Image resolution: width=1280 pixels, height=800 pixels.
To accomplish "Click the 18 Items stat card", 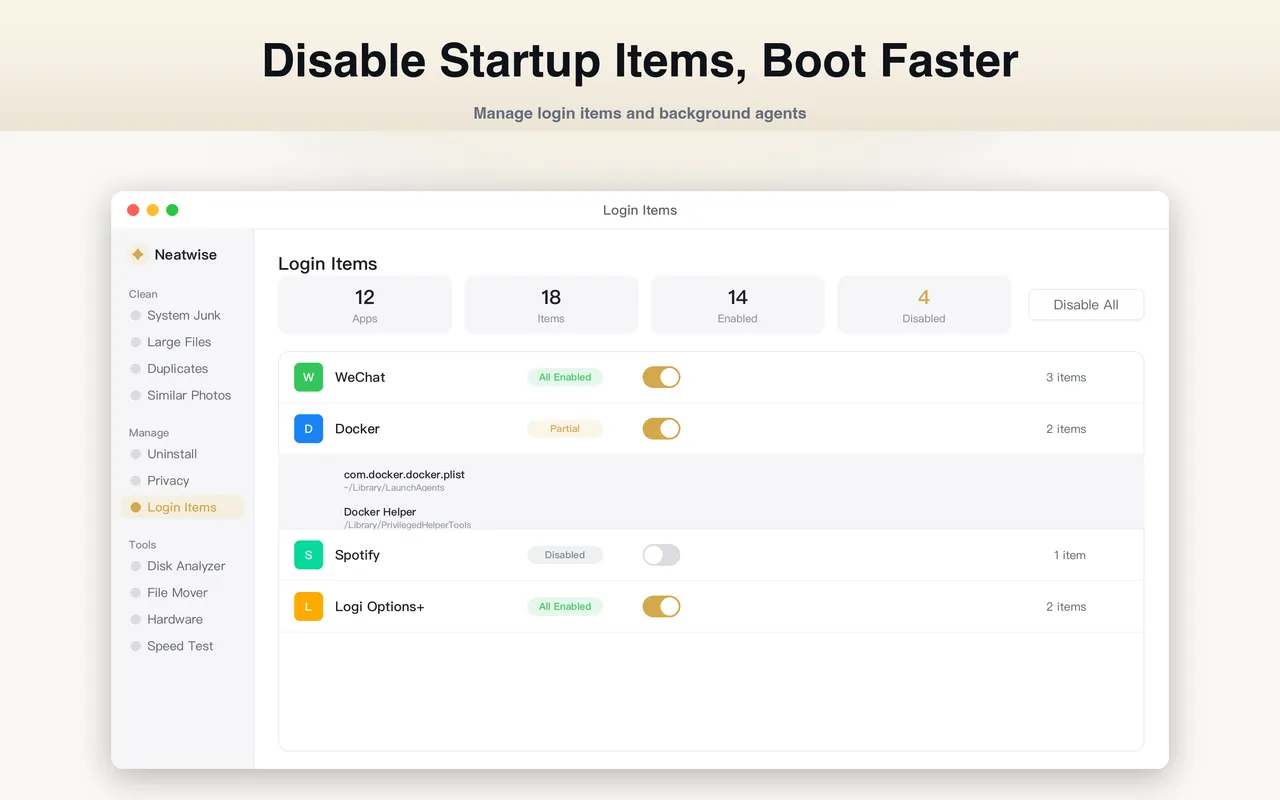I will point(551,305).
